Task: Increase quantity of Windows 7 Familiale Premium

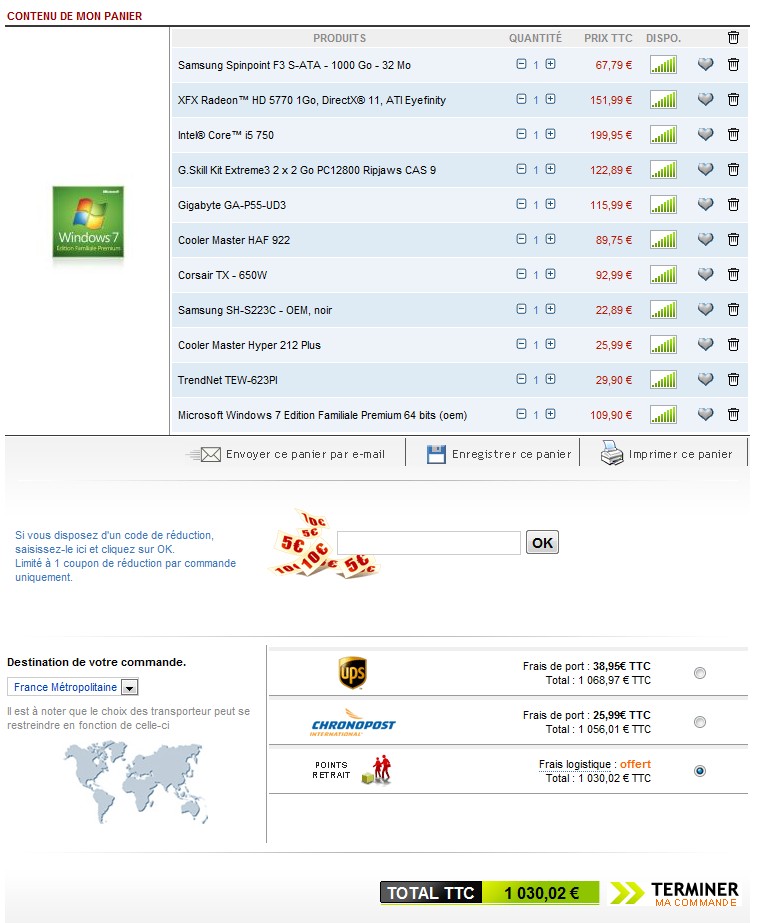Action: coord(550,415)
